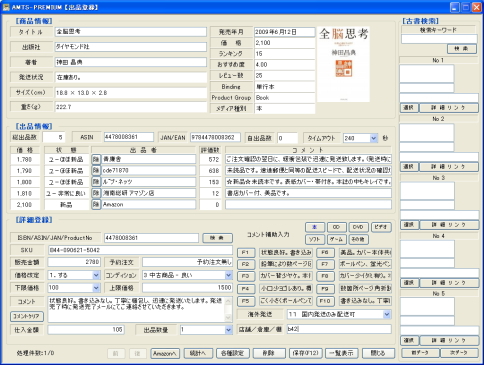Screen dimensions: 484x365
Task: Click the F7 comment shortcut button
Action: click(x=325, y=265)
